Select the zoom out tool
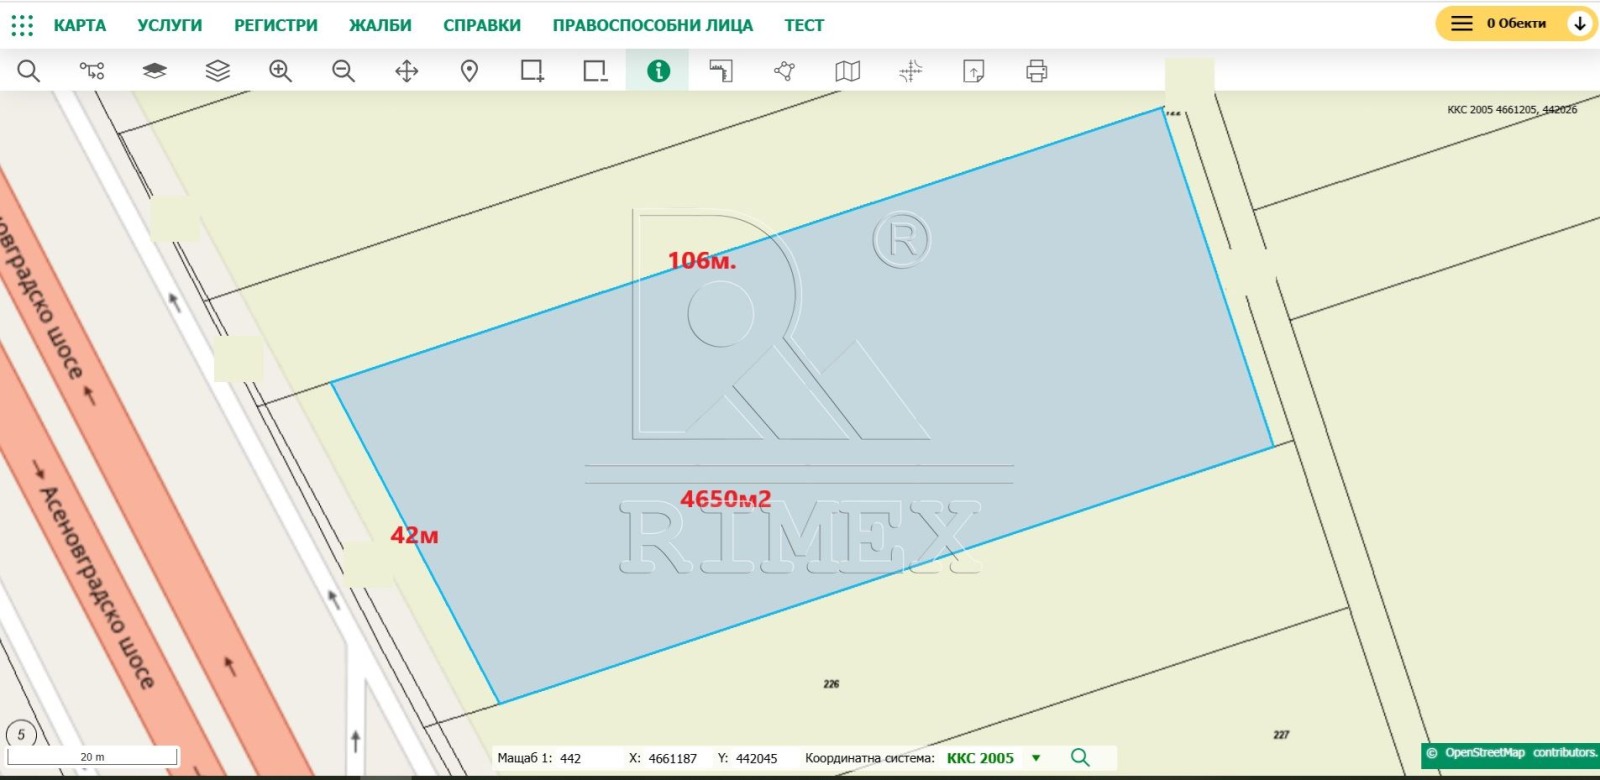The width and height of the screenshot is (1600, 780). (343, 71)
